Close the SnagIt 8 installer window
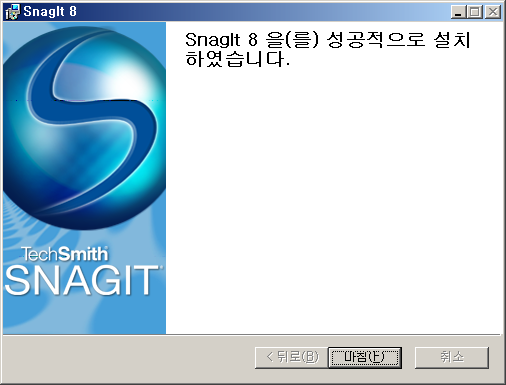This screenshot has width=506, height=385. [x=493, y=12]
